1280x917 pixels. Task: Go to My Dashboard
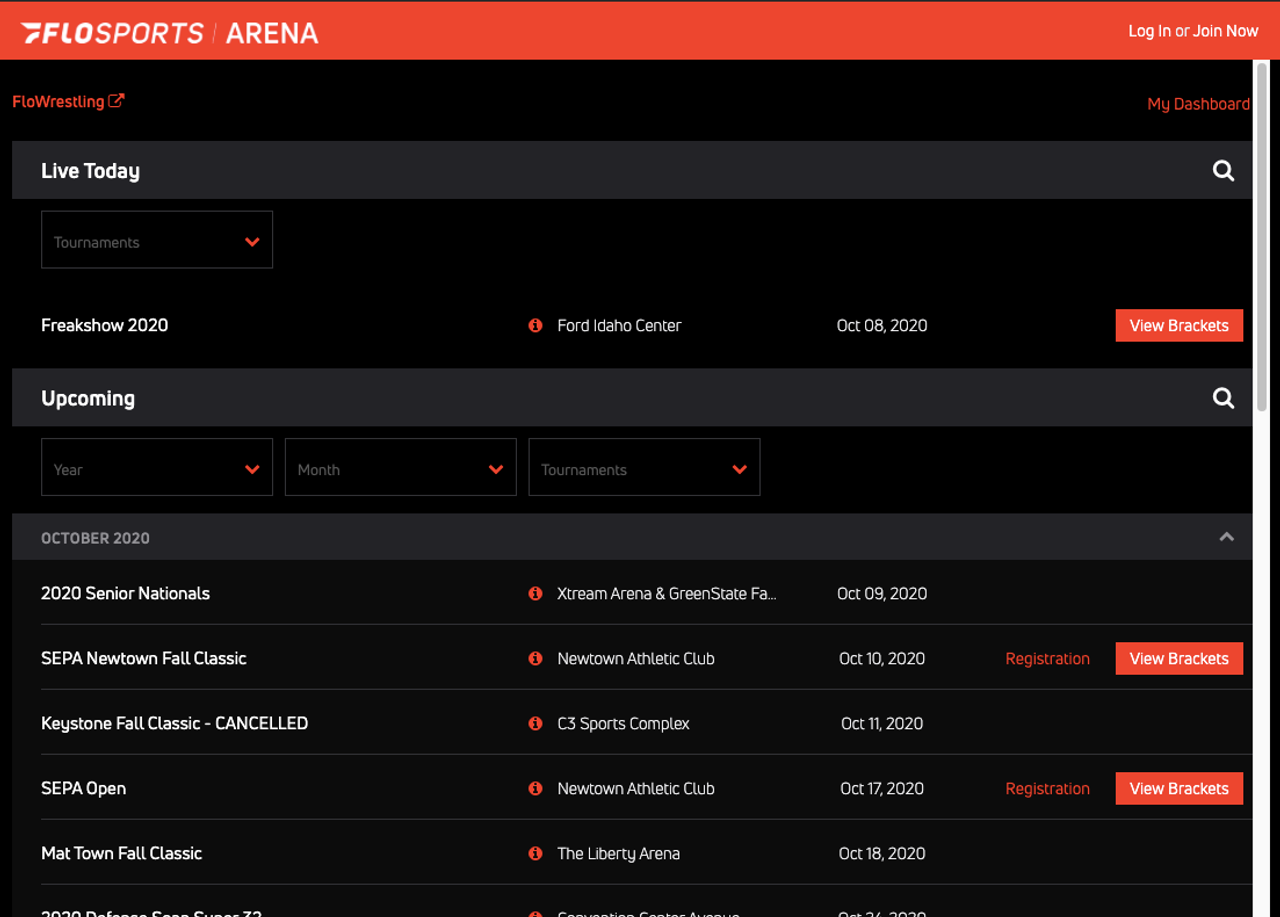coord(1198,103)
